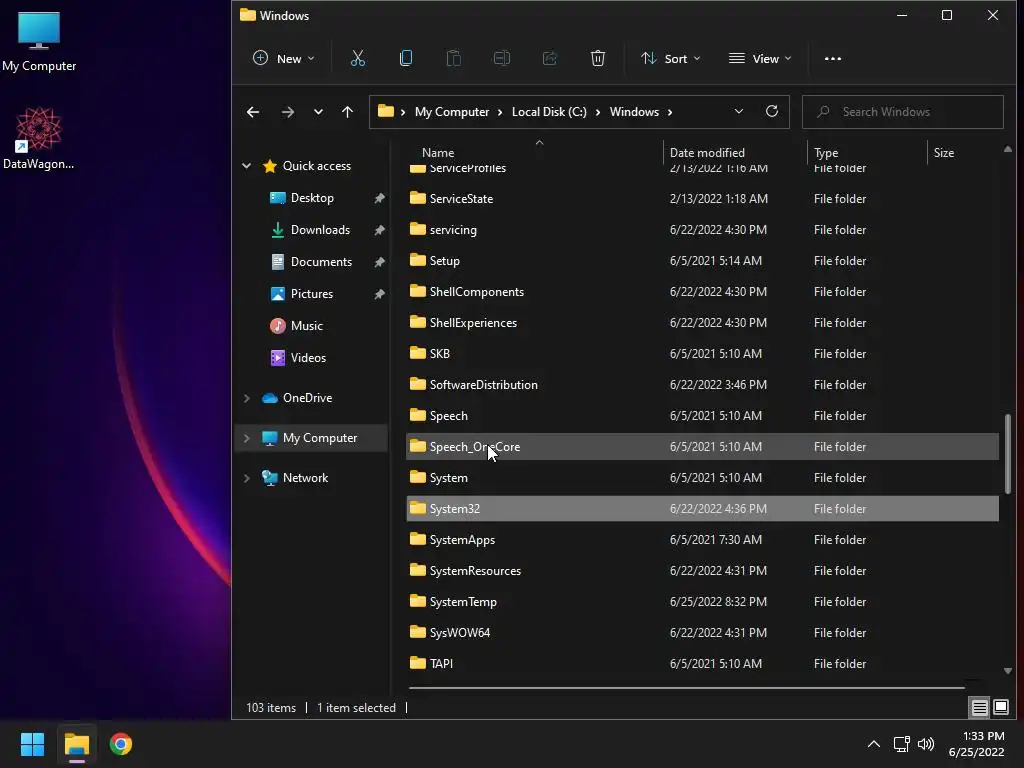Image resolution: width=1024 pixels, height=768 pixels.
Task: Click My Computer breadcrumb
Action: point(452,112)
